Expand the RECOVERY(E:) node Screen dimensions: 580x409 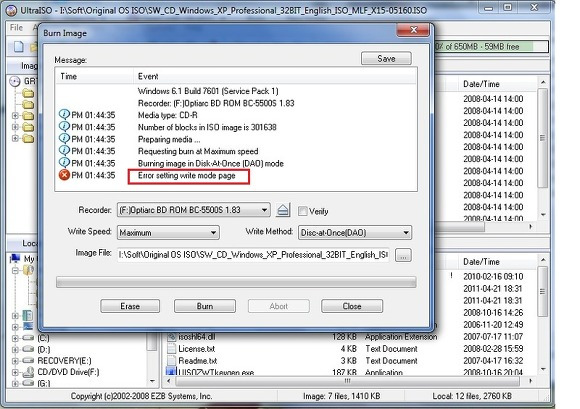click(15, 361)
